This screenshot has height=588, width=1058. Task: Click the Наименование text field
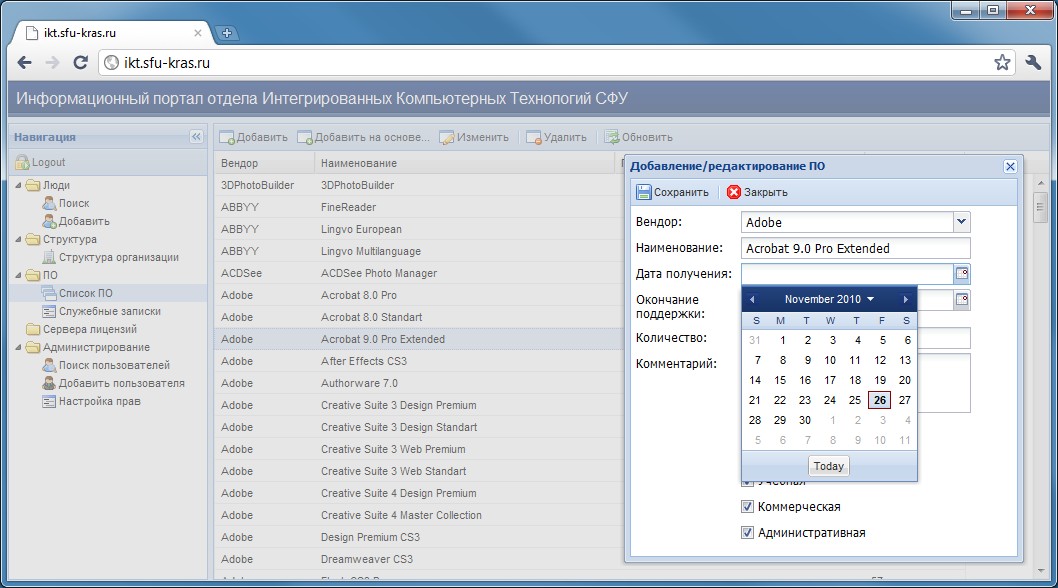click(856, 248)
